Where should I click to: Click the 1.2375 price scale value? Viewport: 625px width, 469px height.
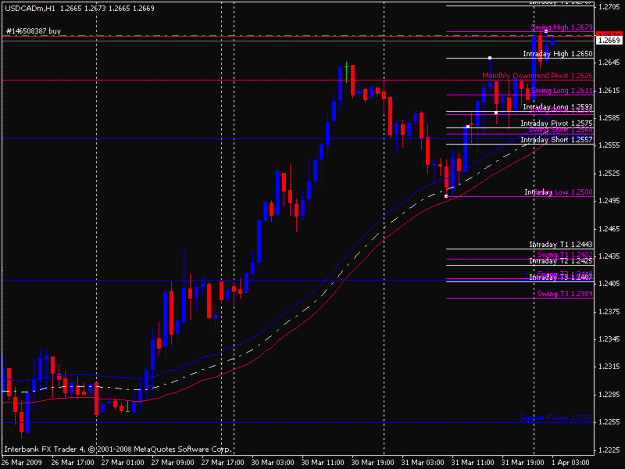point(609,312)
